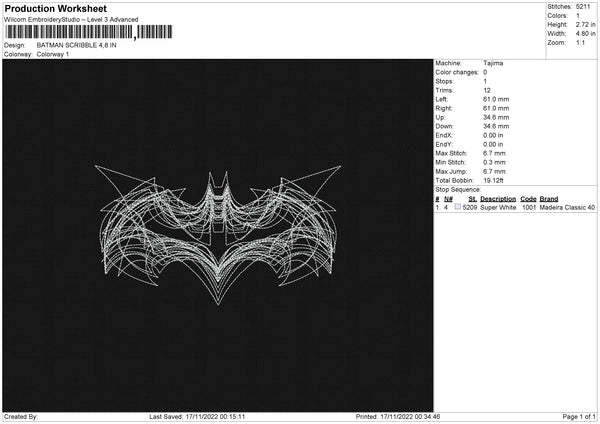This screenshot has width=600, height=424.
Task: Click the Min Stitch value 0.3 mm
Action: click(x=494, y=162)
